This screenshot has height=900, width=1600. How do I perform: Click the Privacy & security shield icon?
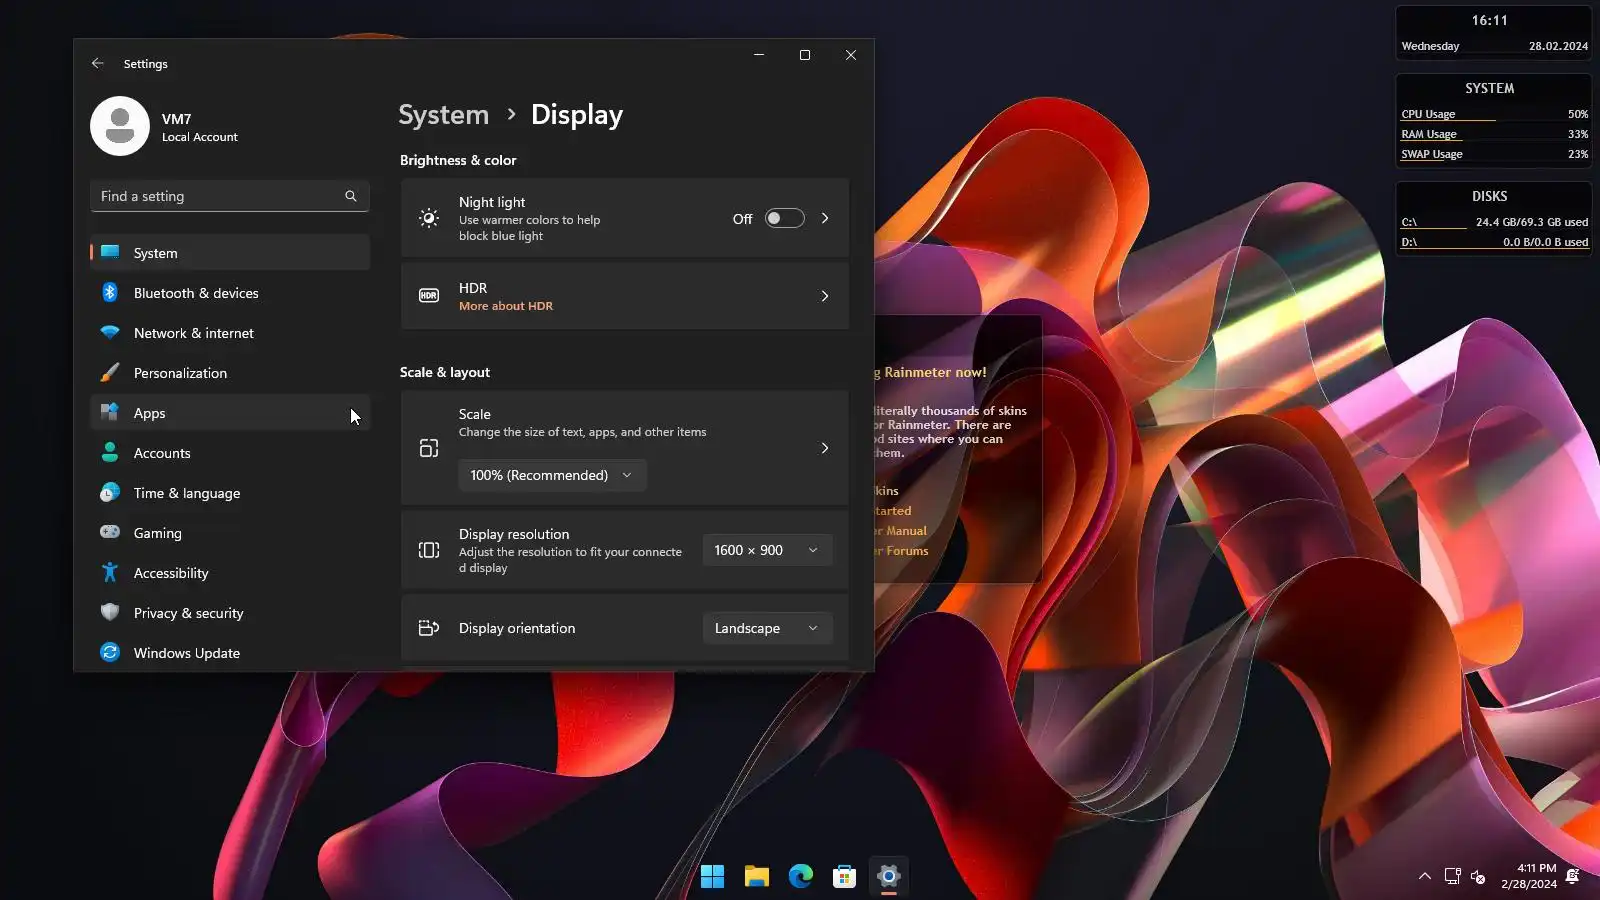tap(110, 612)
